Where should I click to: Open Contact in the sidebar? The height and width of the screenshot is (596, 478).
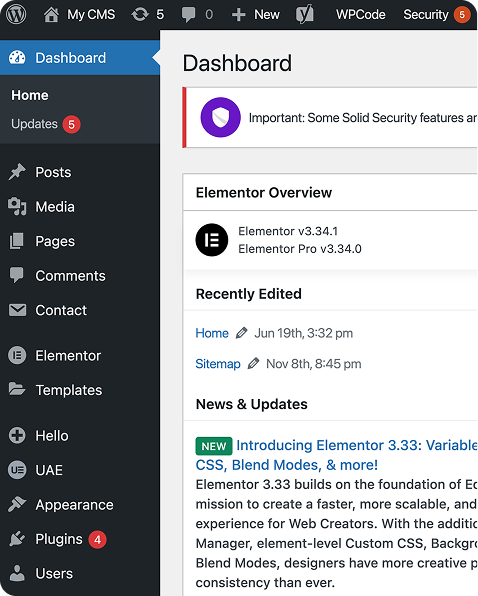pos(61,310)
